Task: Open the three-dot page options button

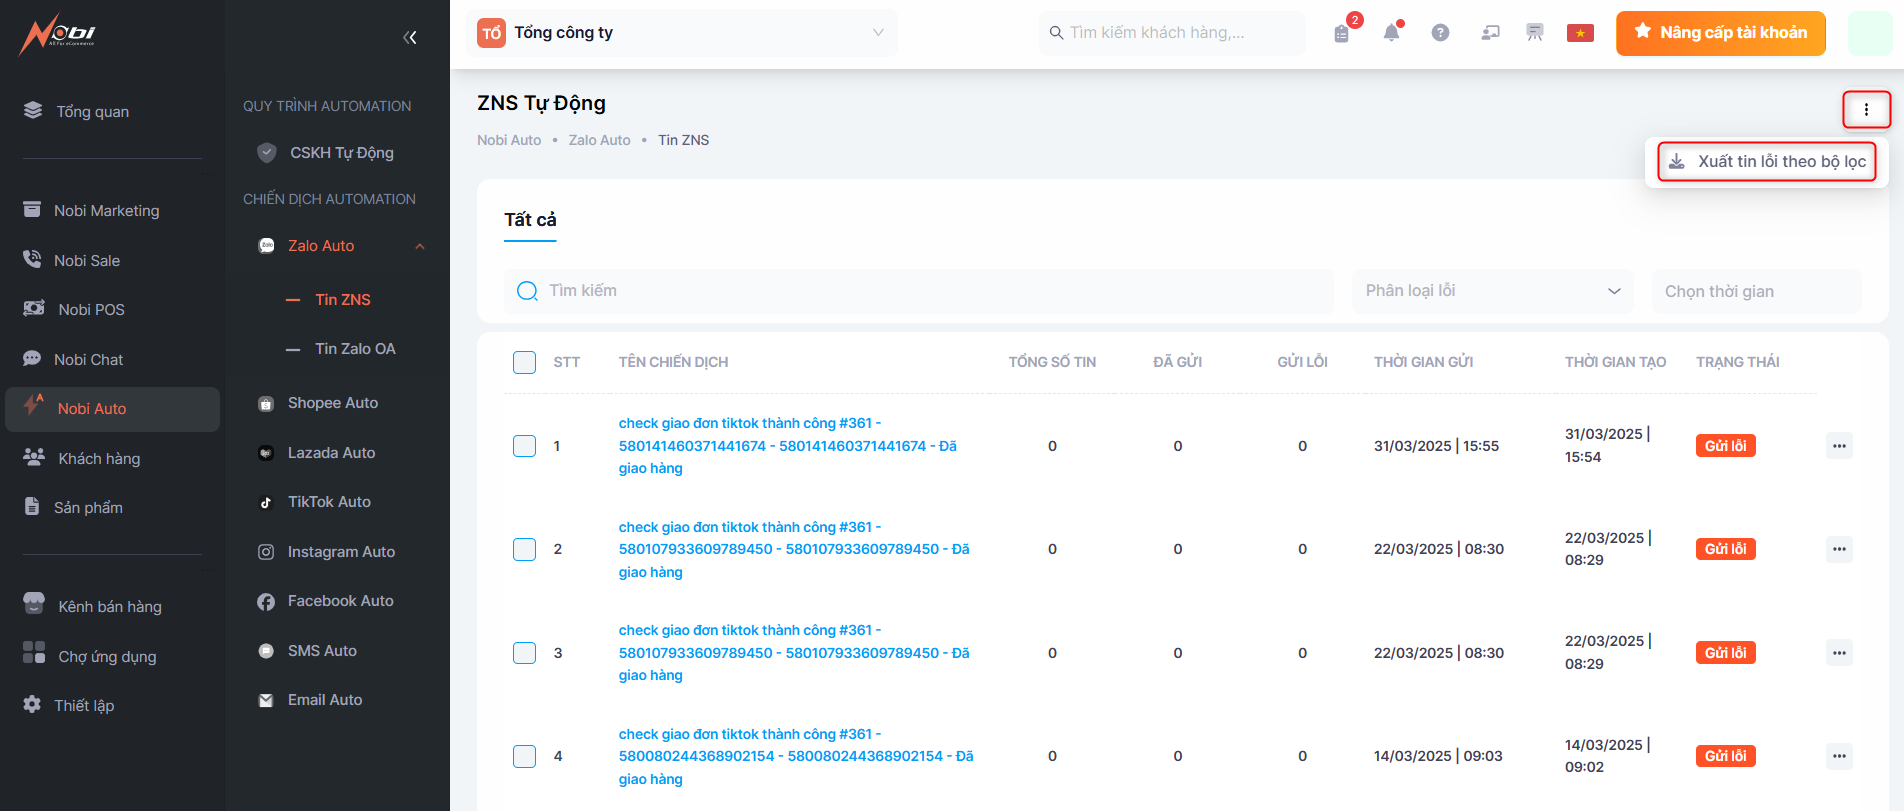Action: [1866, 110]
